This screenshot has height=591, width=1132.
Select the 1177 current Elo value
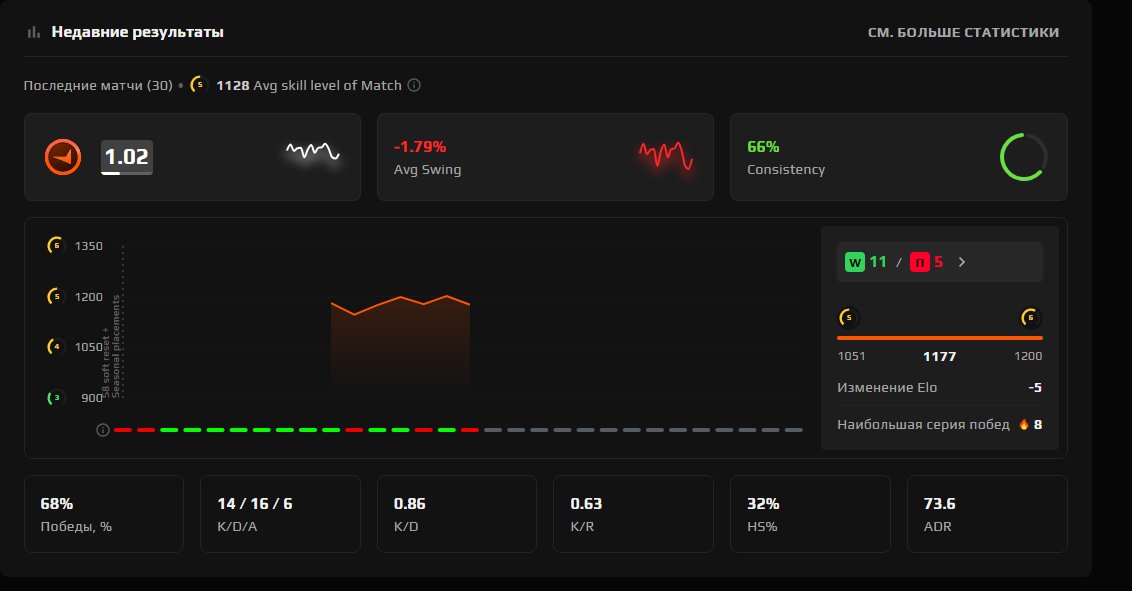pyautogui.click(x=939, y=356)
